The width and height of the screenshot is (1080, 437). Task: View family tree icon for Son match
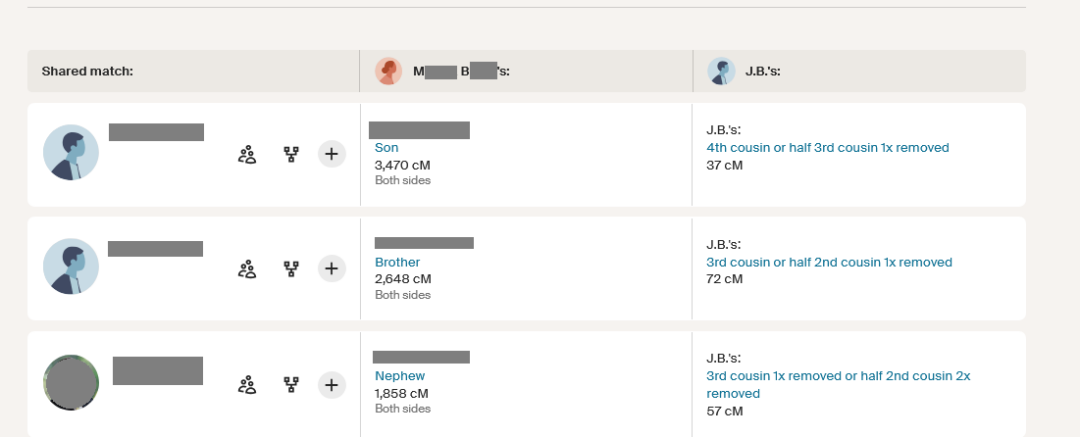click(x=291, y=154)
